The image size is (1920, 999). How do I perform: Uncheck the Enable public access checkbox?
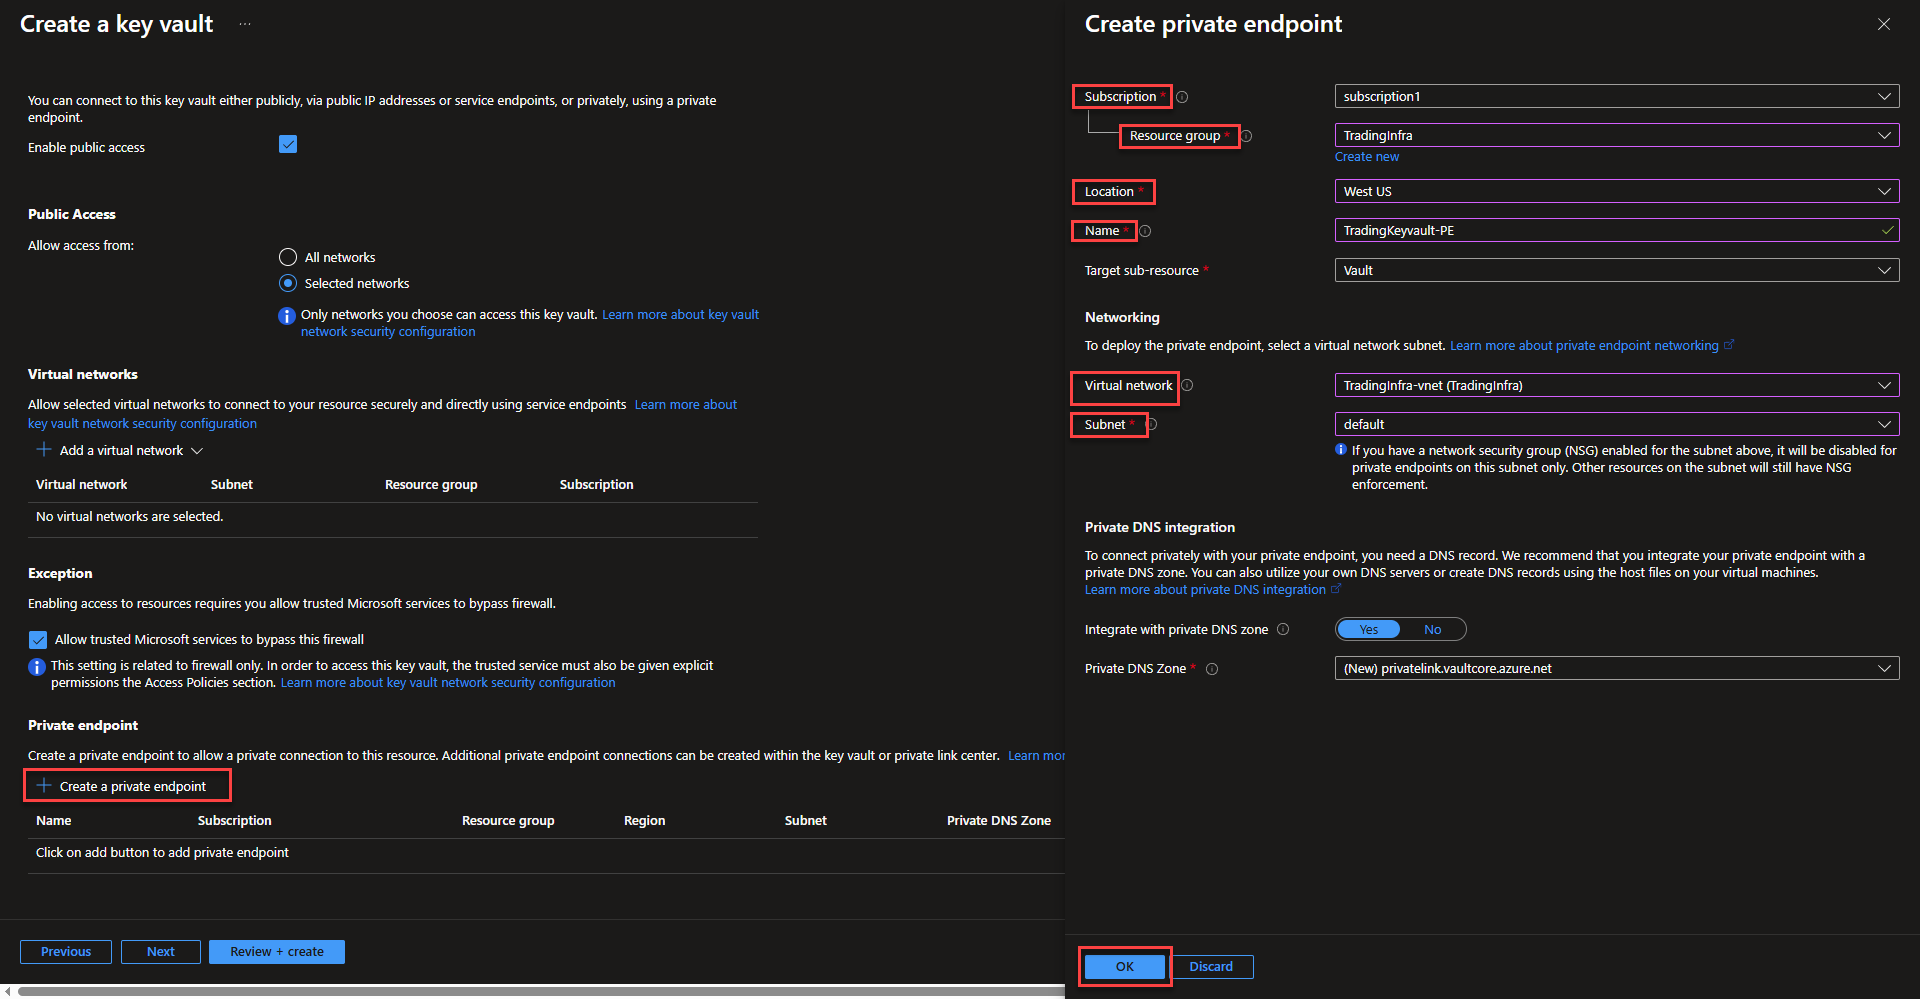pos(288,144)
